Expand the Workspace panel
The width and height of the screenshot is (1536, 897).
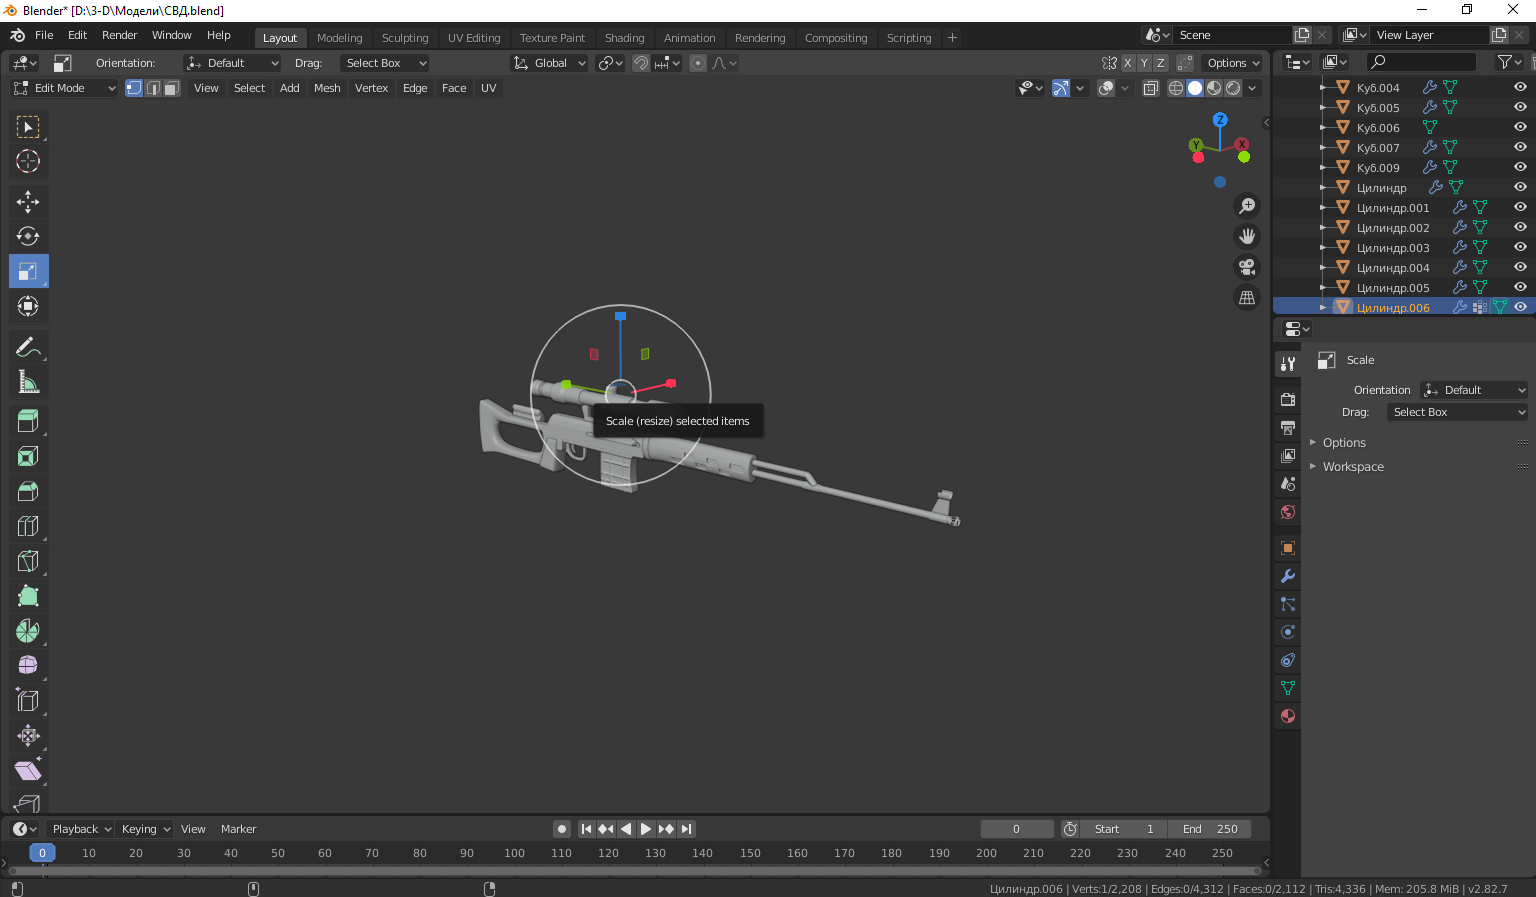point(1353,467)
